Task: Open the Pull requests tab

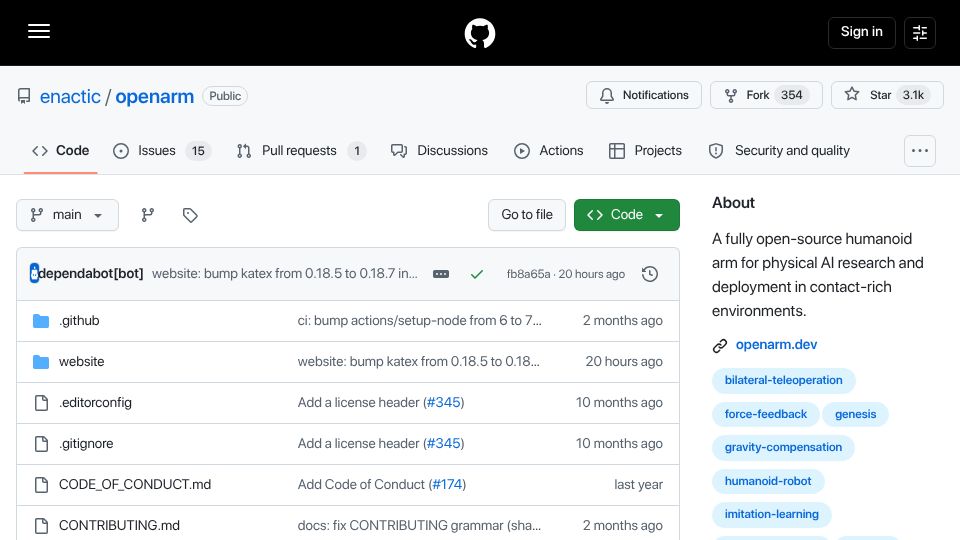Action: click(301, 151)
